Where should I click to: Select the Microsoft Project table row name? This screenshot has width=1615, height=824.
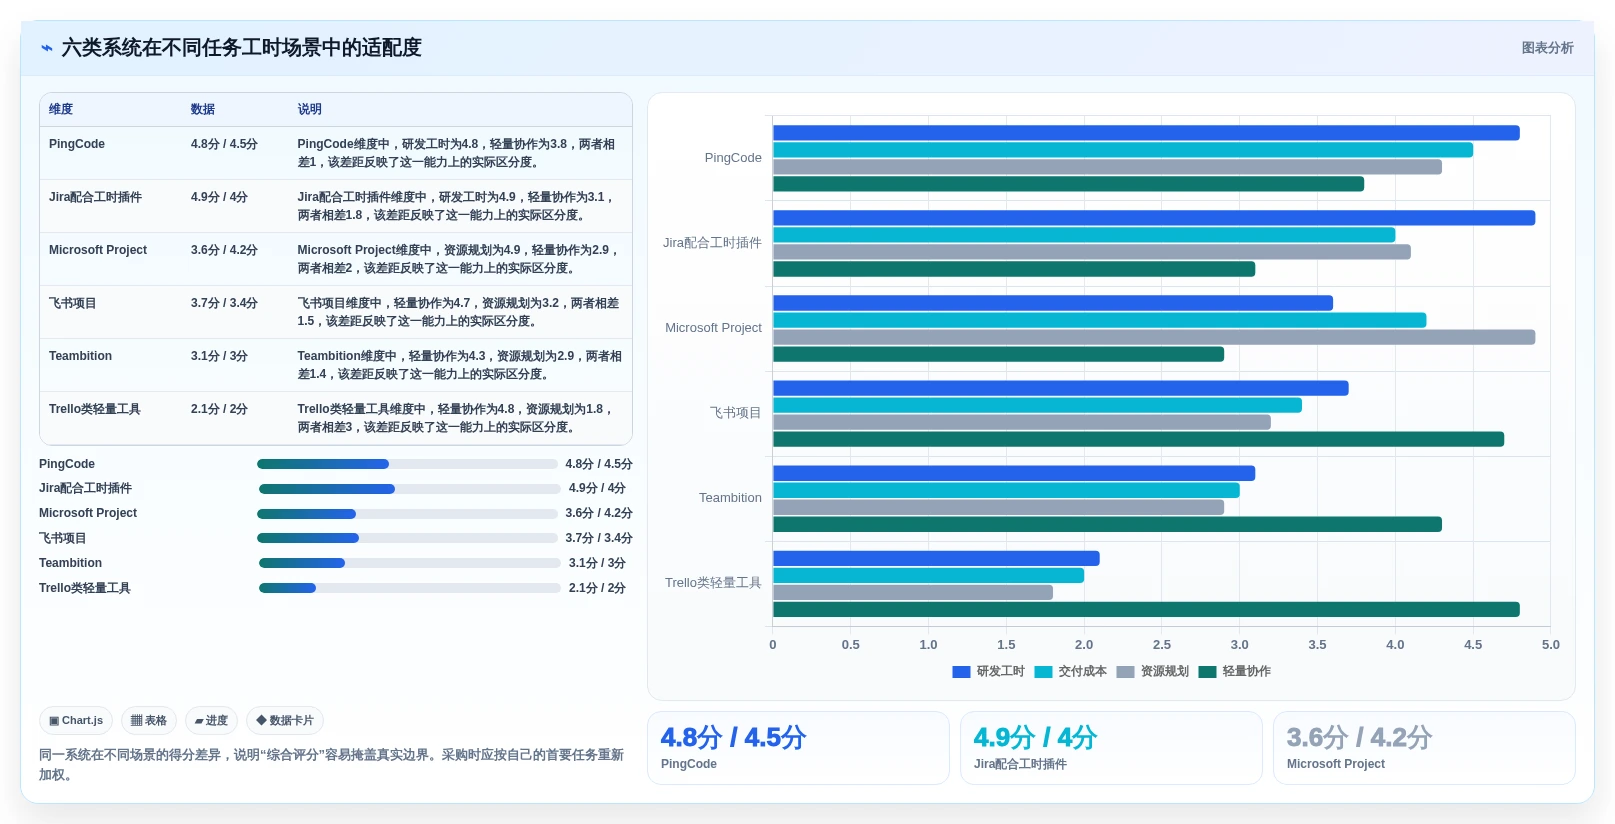pyautogui.click(x=98, y=250)
